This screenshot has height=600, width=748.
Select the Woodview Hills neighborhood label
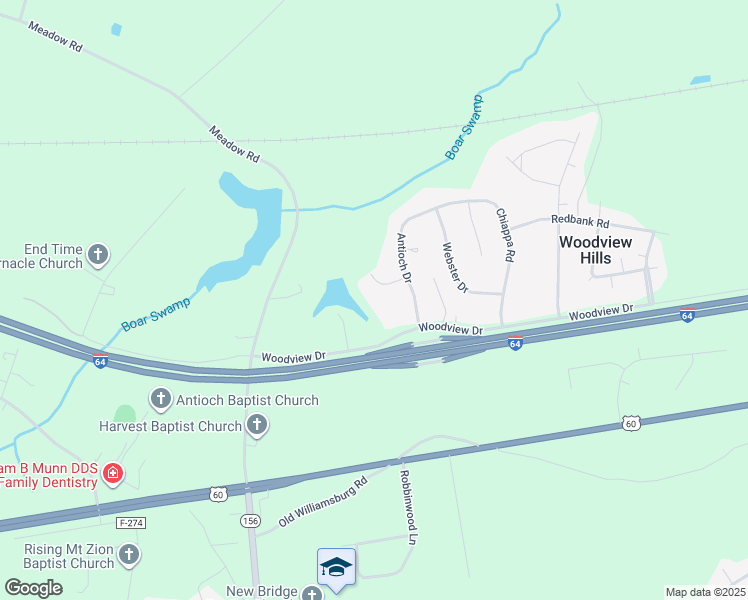pos(595,250)
